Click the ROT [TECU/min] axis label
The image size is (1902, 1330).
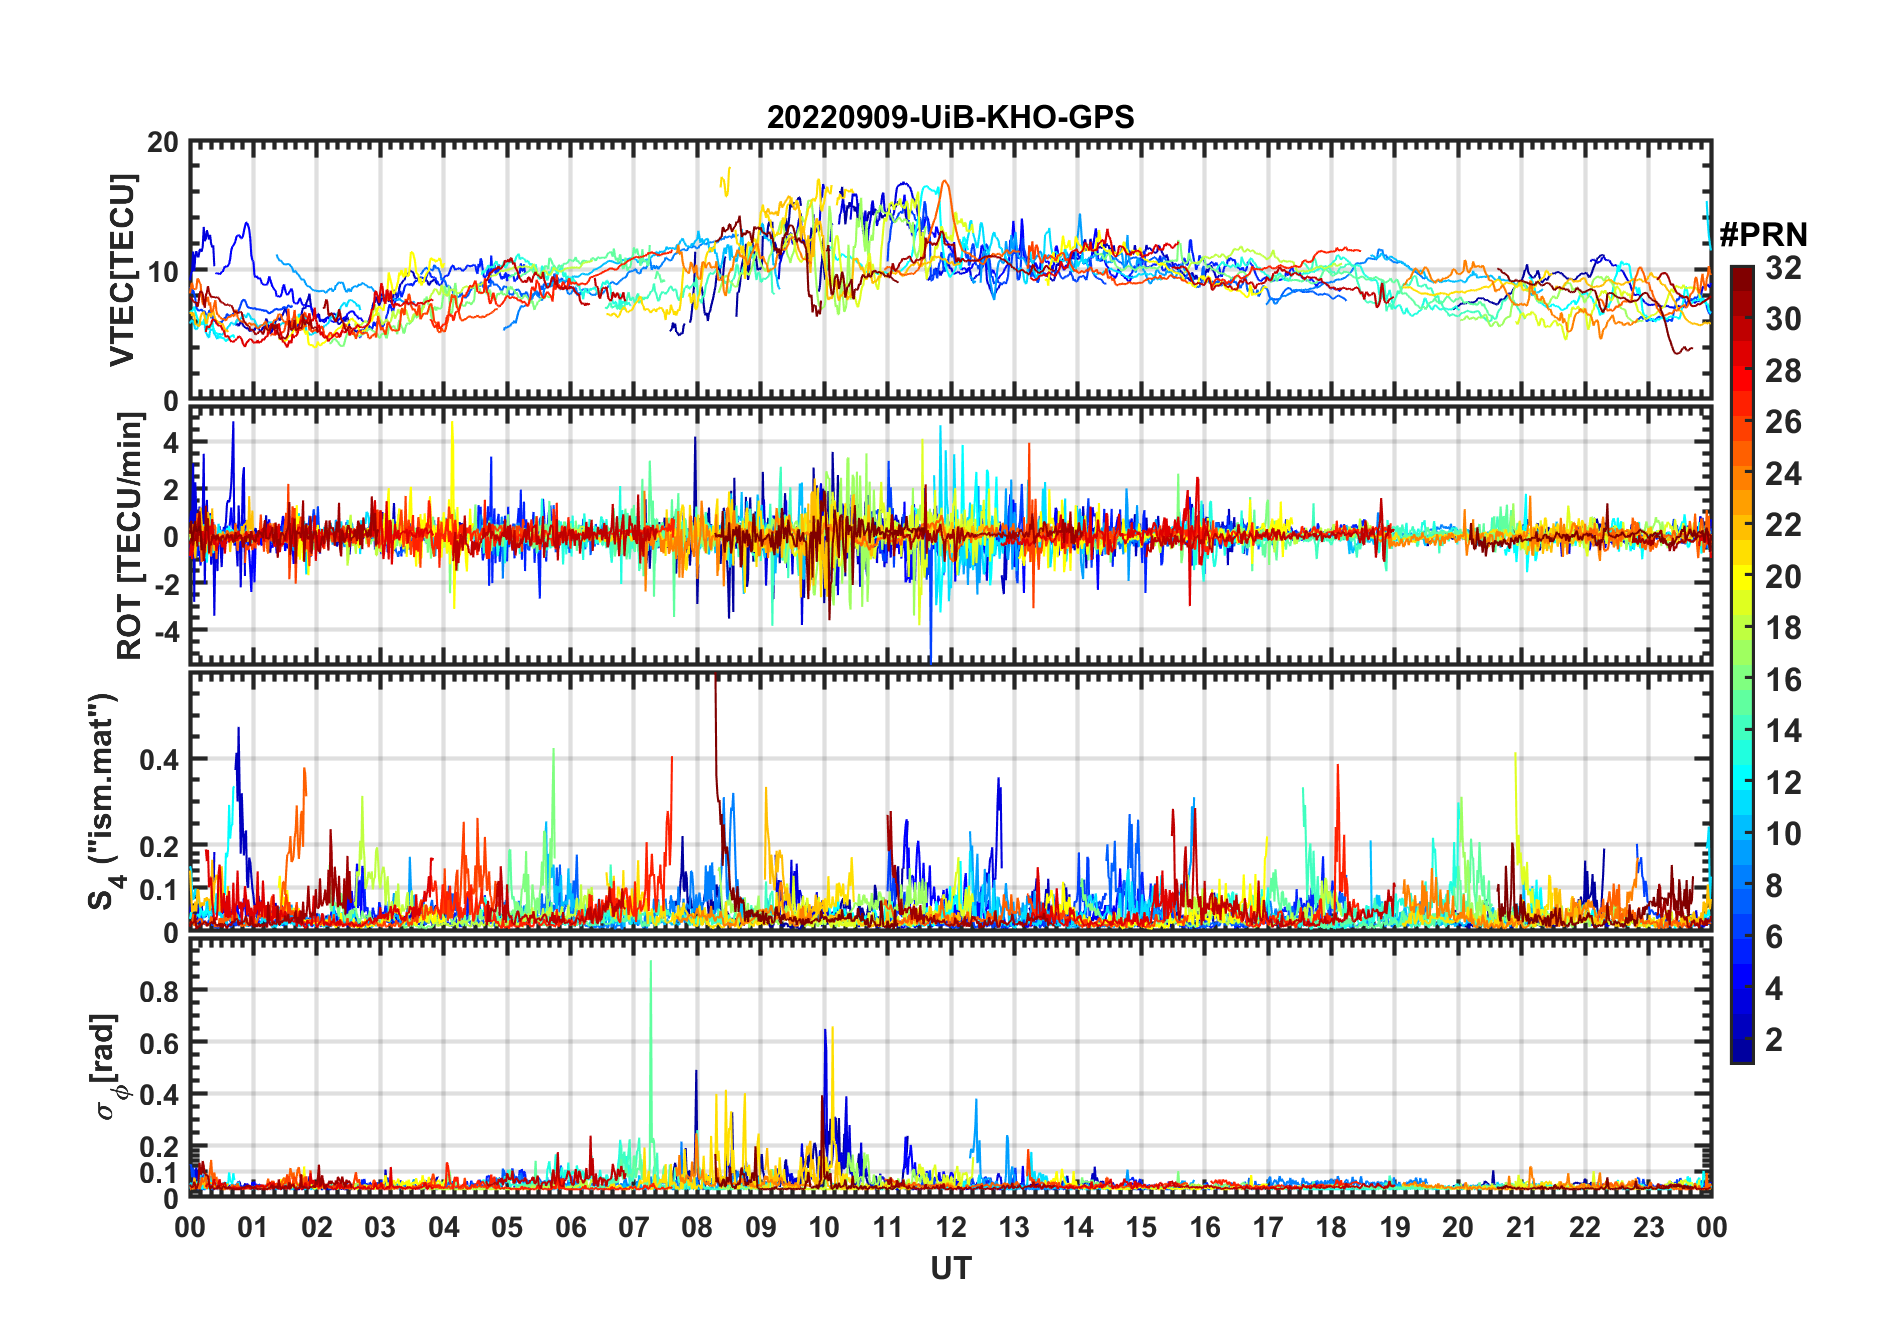tap(130, 536)
